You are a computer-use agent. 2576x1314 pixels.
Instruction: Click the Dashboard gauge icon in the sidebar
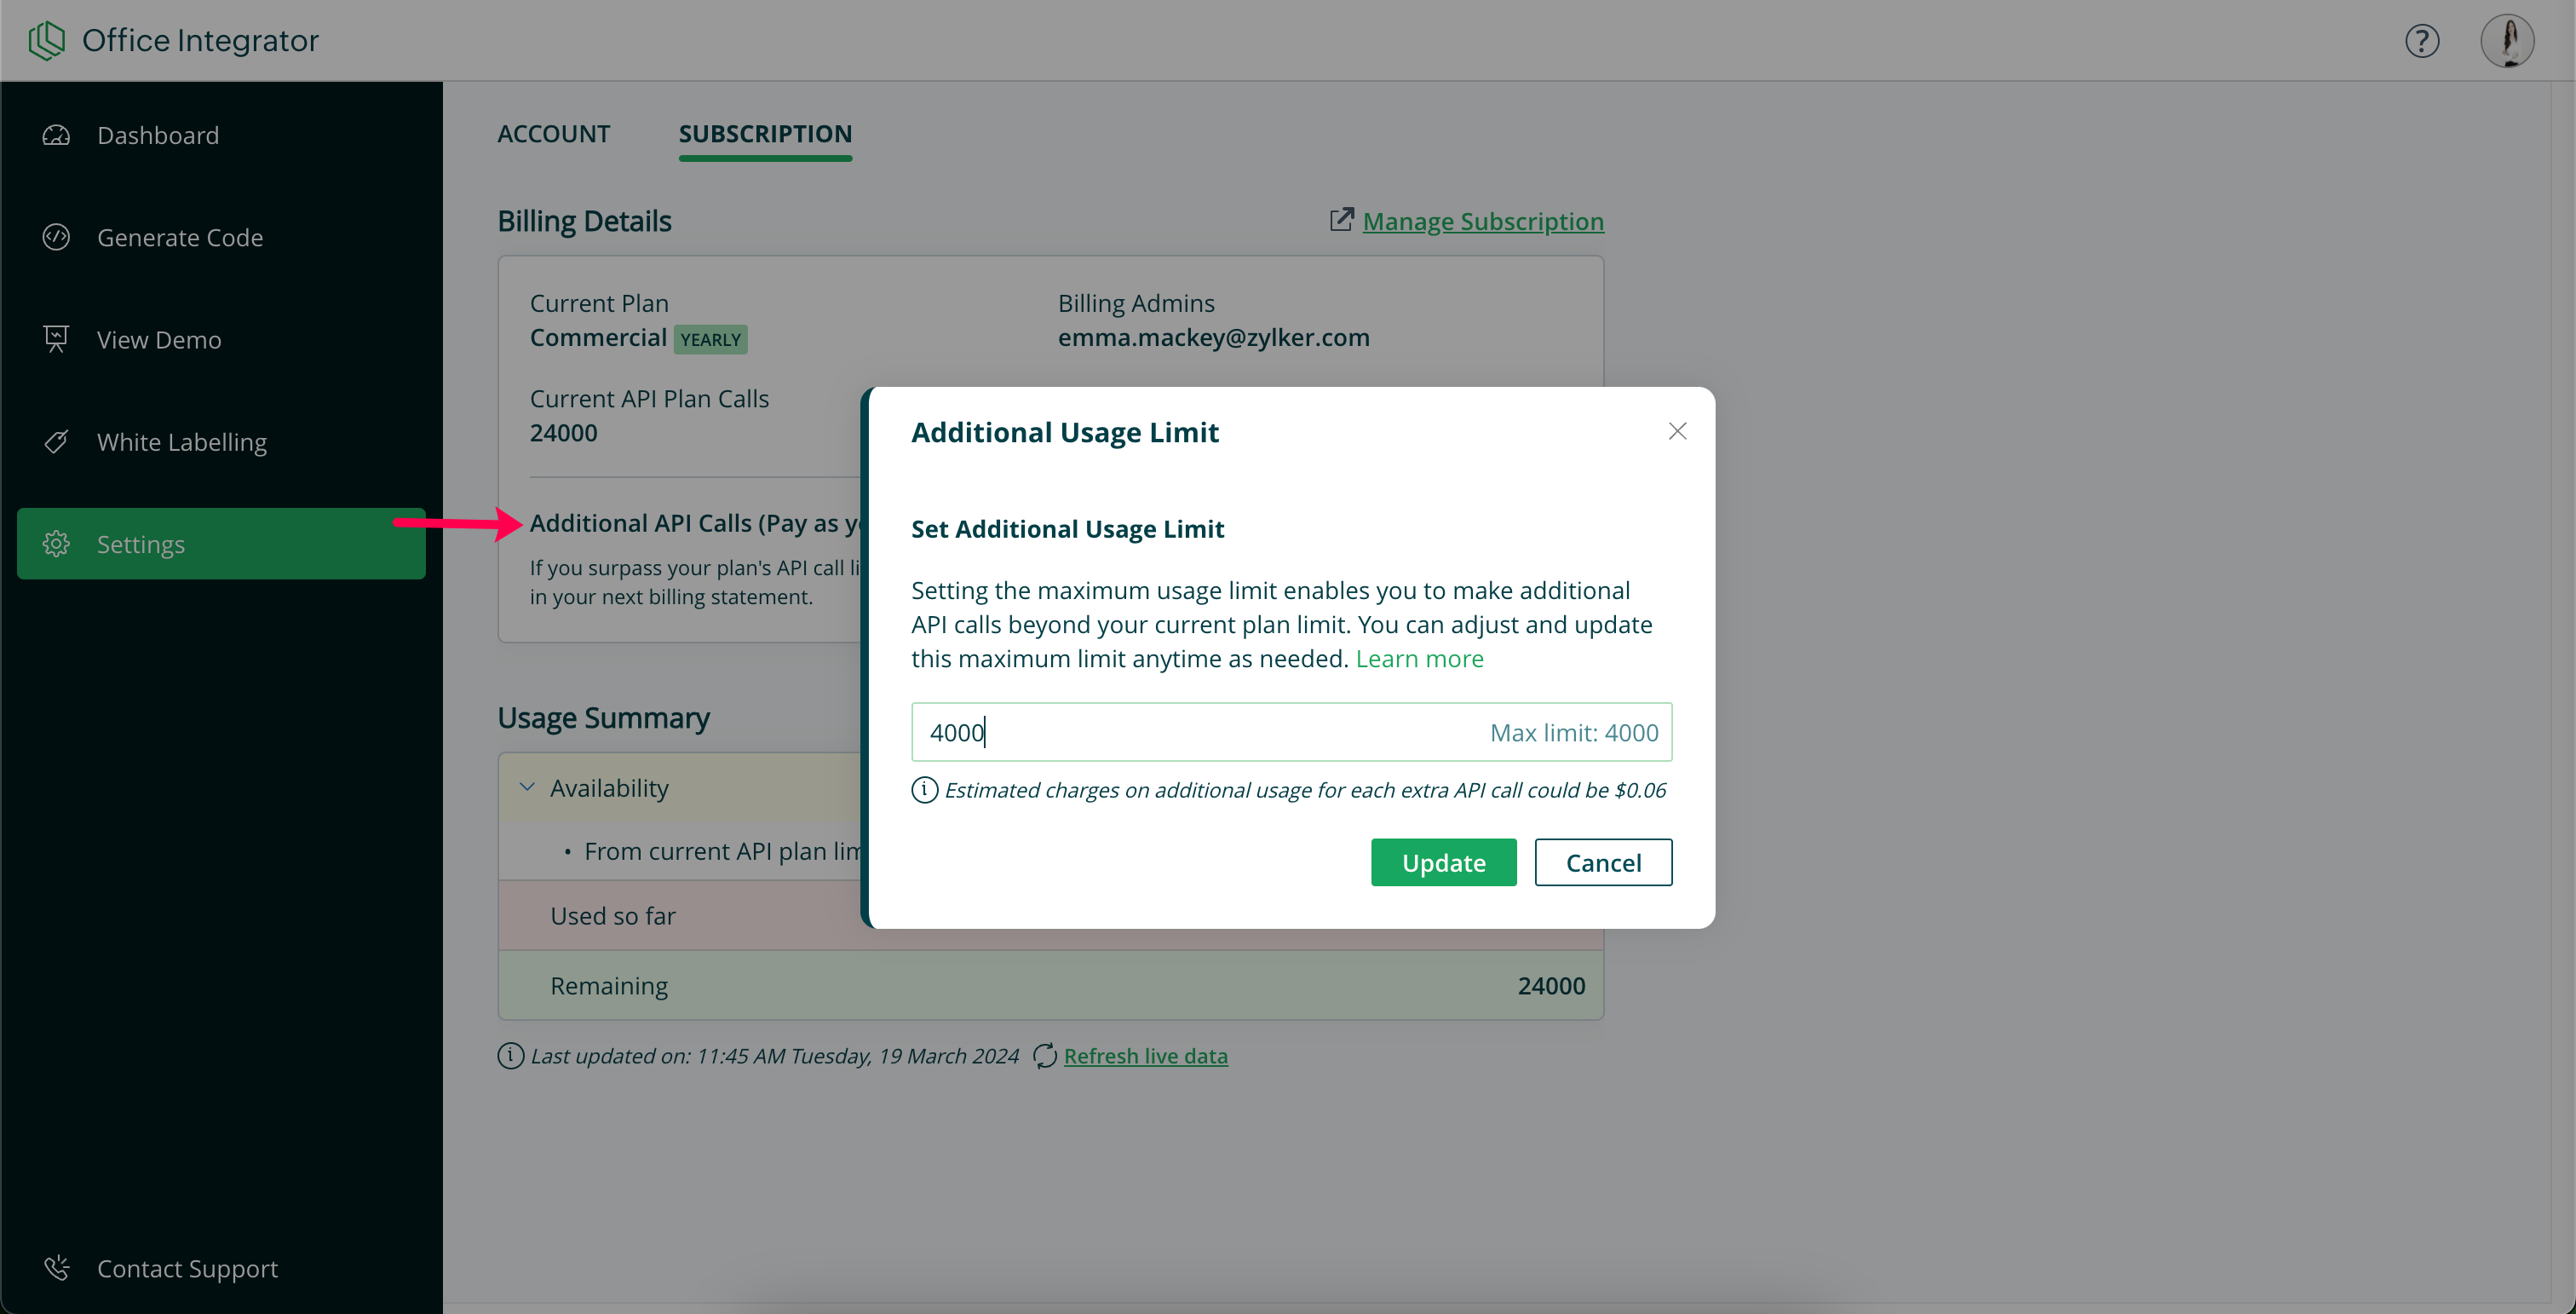56,135
